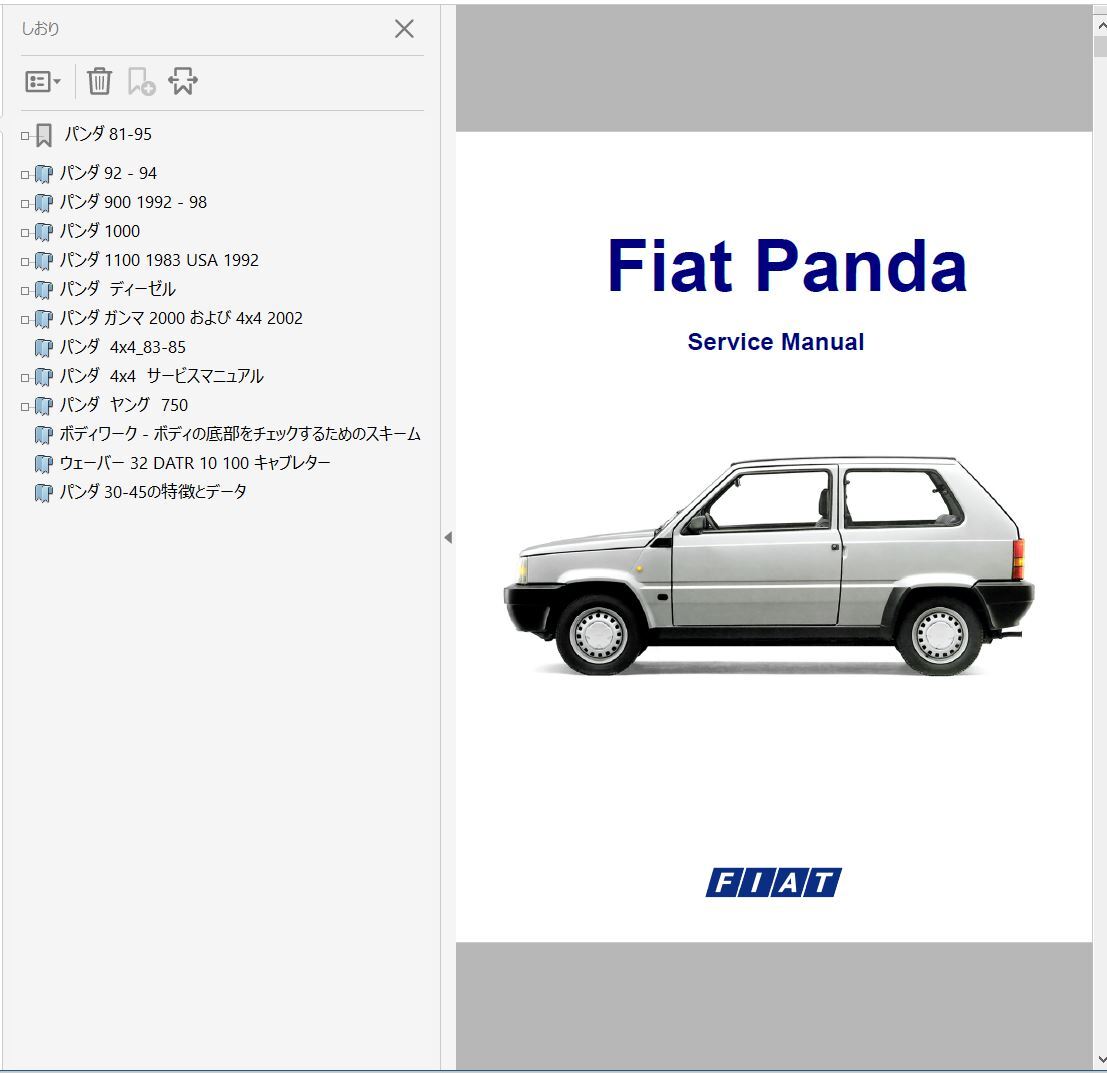Collapse the bookmarks panel with the side arrow
Viewport: 1107px width, 1073px height.
coord(447,536)
